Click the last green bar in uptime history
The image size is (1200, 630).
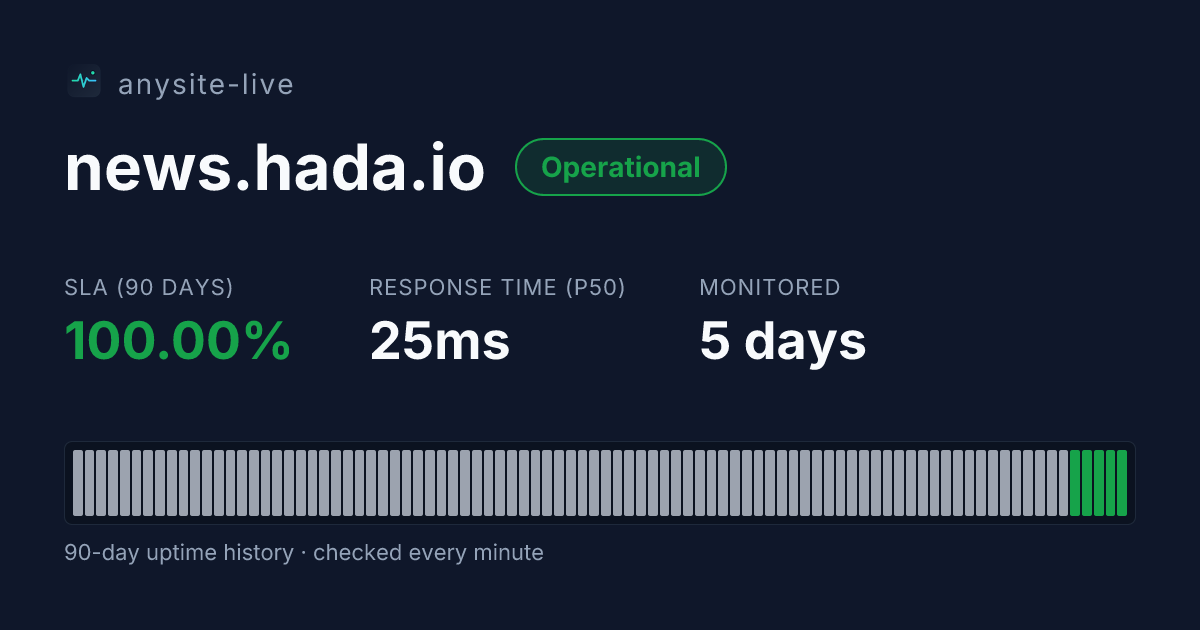1122,483
